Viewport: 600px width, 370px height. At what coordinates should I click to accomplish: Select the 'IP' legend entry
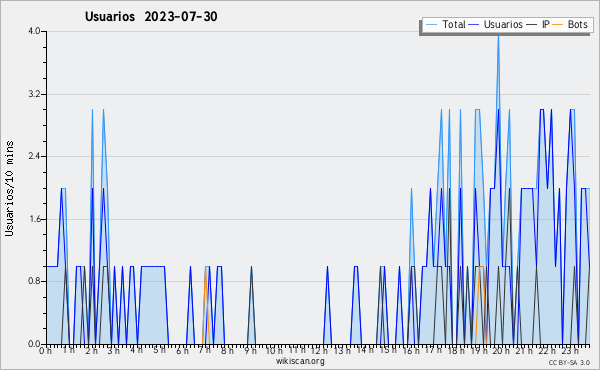pyautogui.click(x=538, y=25)
